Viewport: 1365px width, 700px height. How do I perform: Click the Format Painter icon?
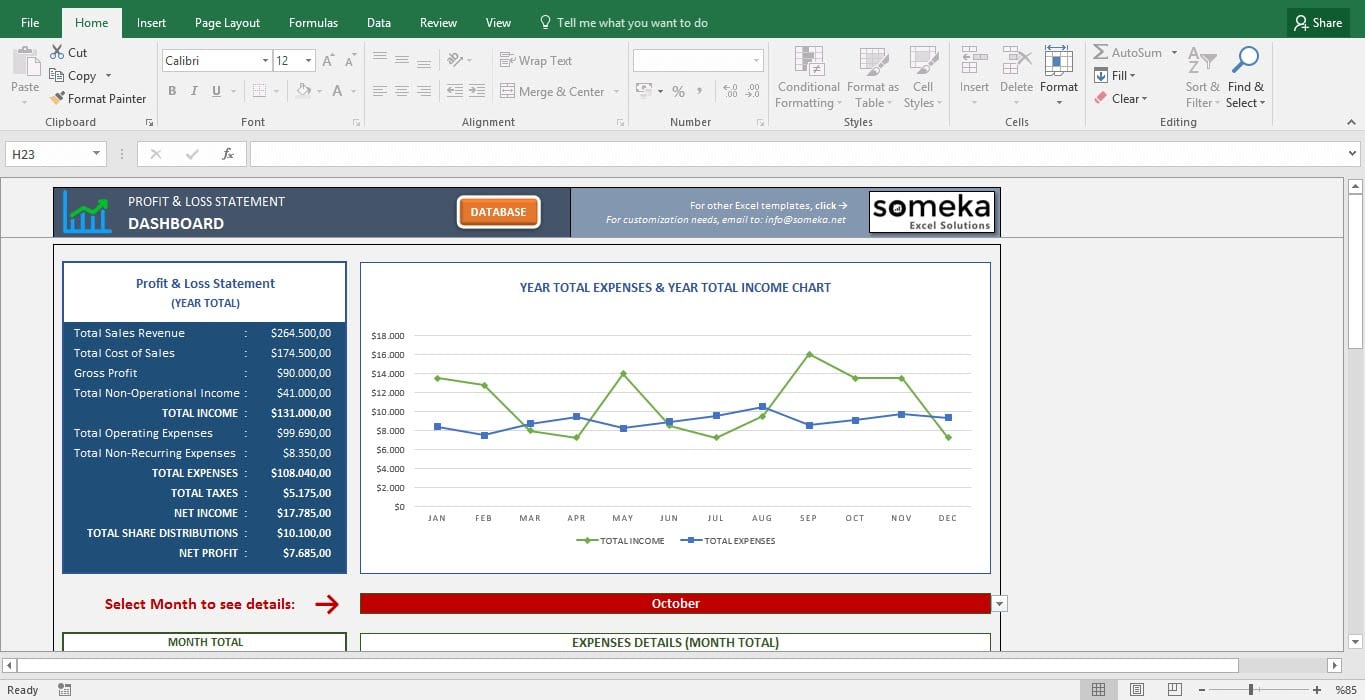(x=58, y=99)
